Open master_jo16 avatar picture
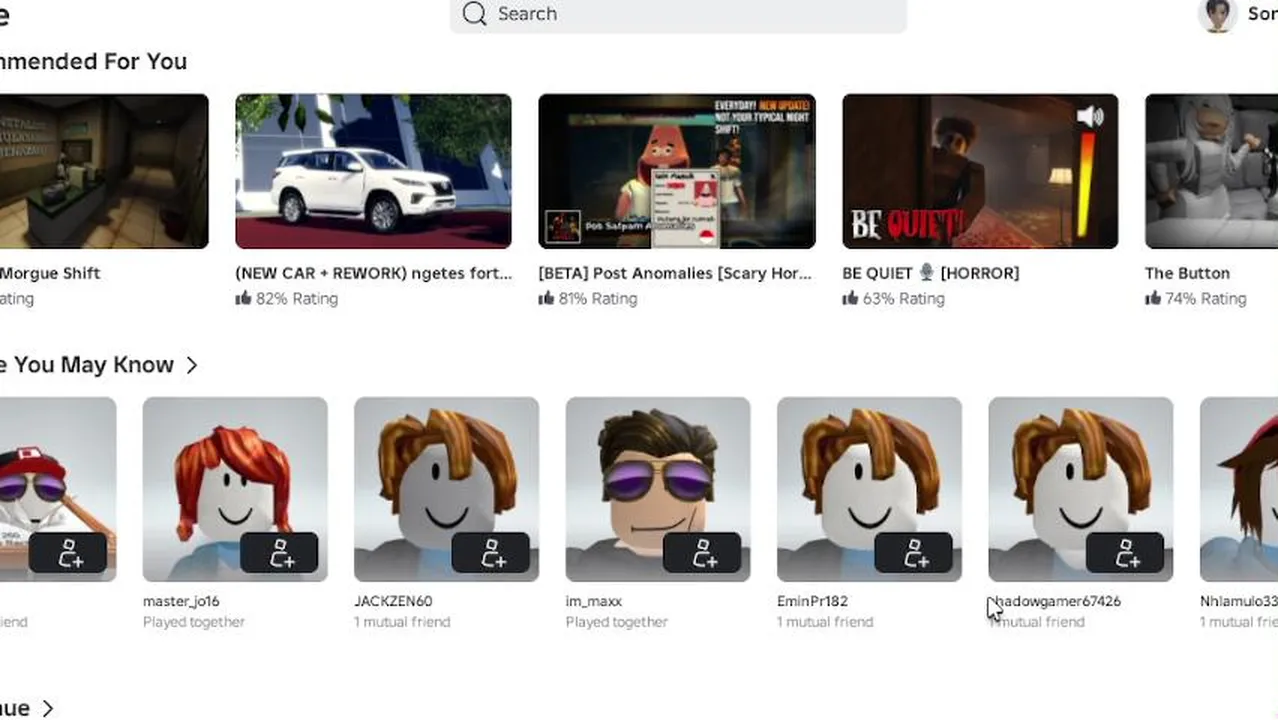The width and height of the screenshot is (1278, 720). tap(235, 489)
